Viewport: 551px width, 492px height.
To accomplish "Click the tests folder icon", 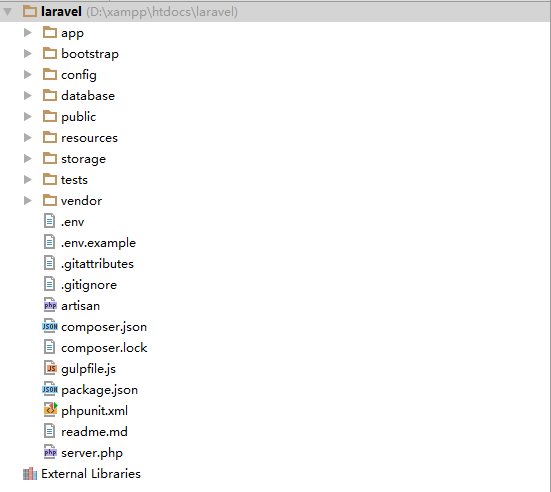I will (50, 179).
